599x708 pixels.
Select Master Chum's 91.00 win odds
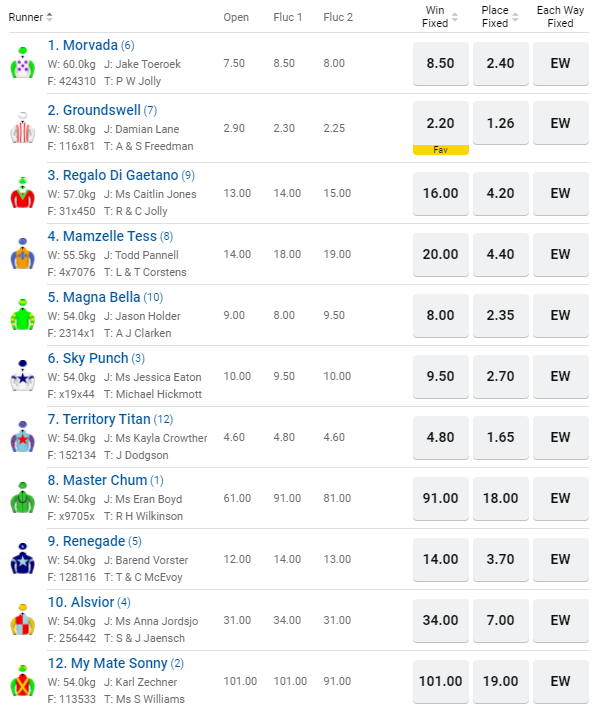[441, 498]
